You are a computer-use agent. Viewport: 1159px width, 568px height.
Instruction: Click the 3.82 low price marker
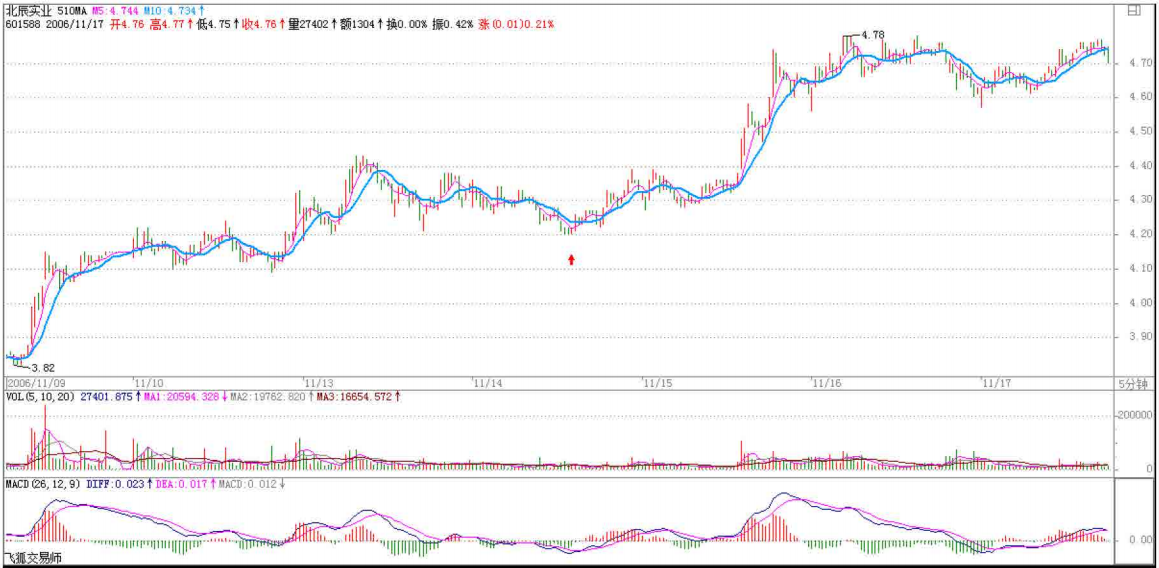[x=41, y=367]
